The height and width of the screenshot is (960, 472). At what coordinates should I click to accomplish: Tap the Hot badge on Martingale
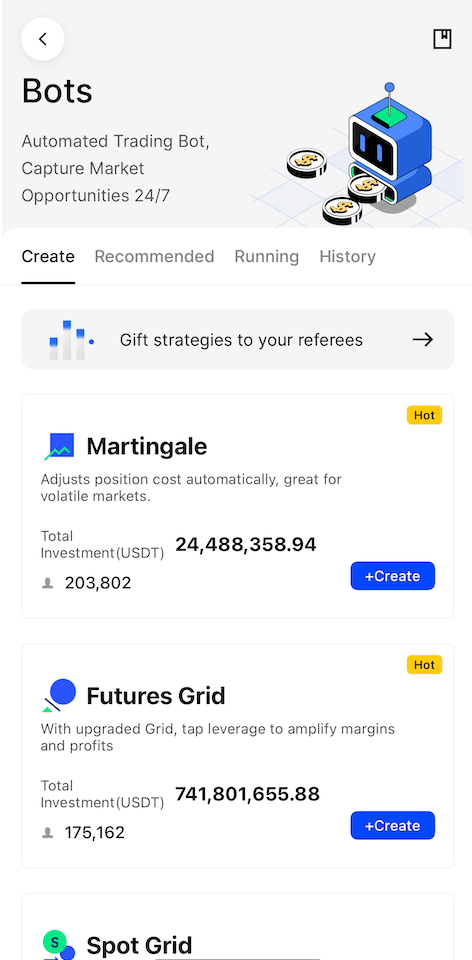pos(424,415)
